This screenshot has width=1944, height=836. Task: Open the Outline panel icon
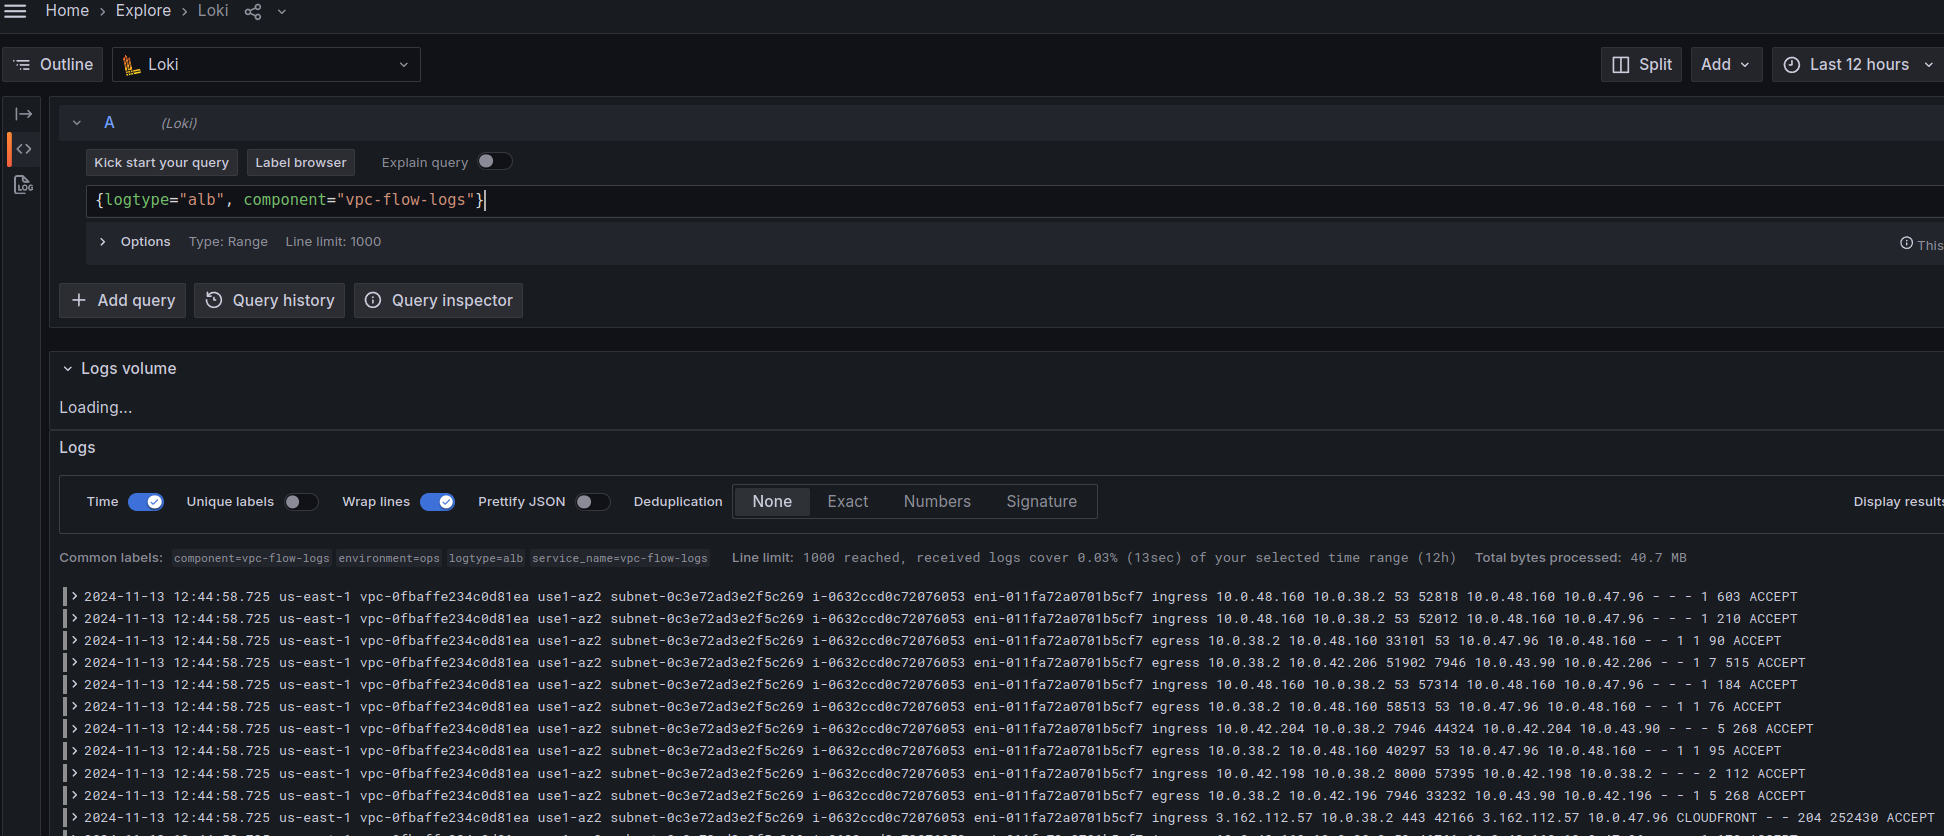[22, 64]
